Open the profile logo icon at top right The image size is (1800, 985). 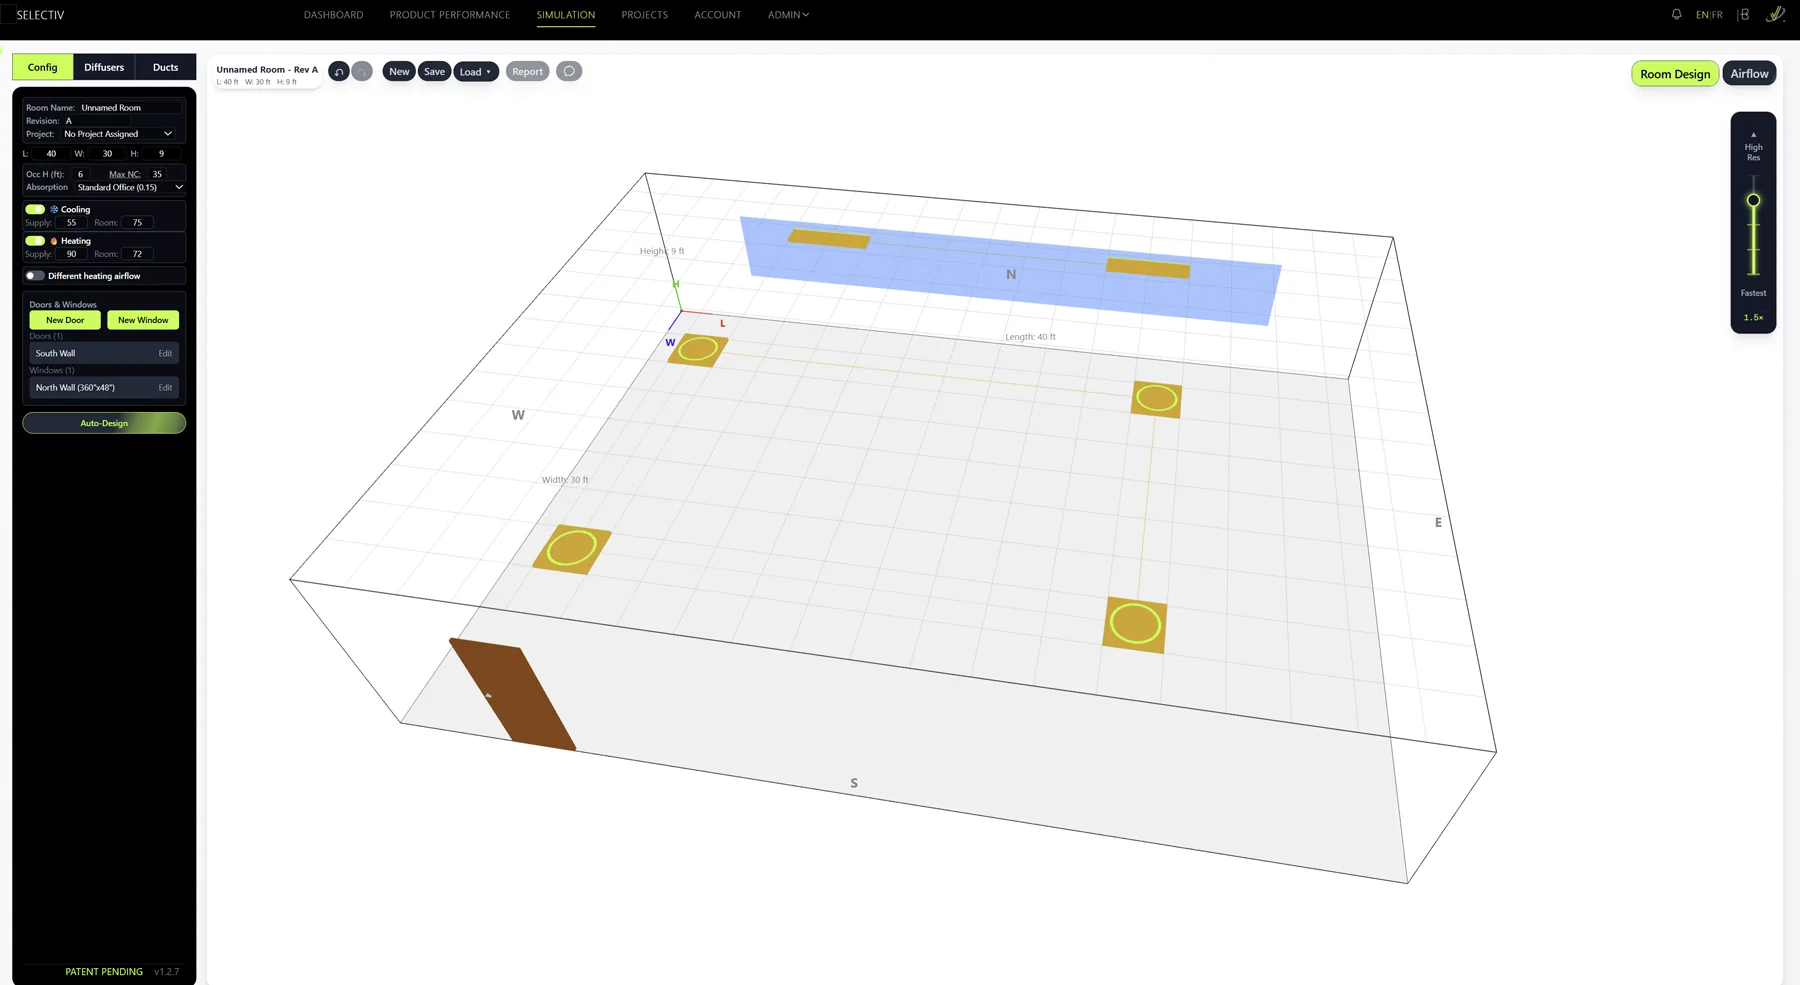(1775, 14)
